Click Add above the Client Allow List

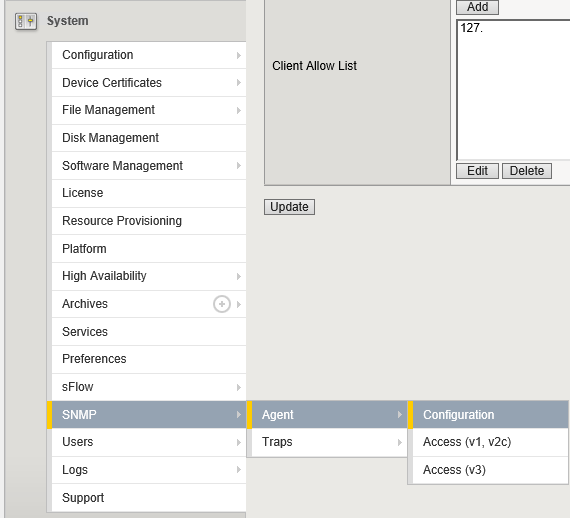pyautogui.click(x=477, y=7)
